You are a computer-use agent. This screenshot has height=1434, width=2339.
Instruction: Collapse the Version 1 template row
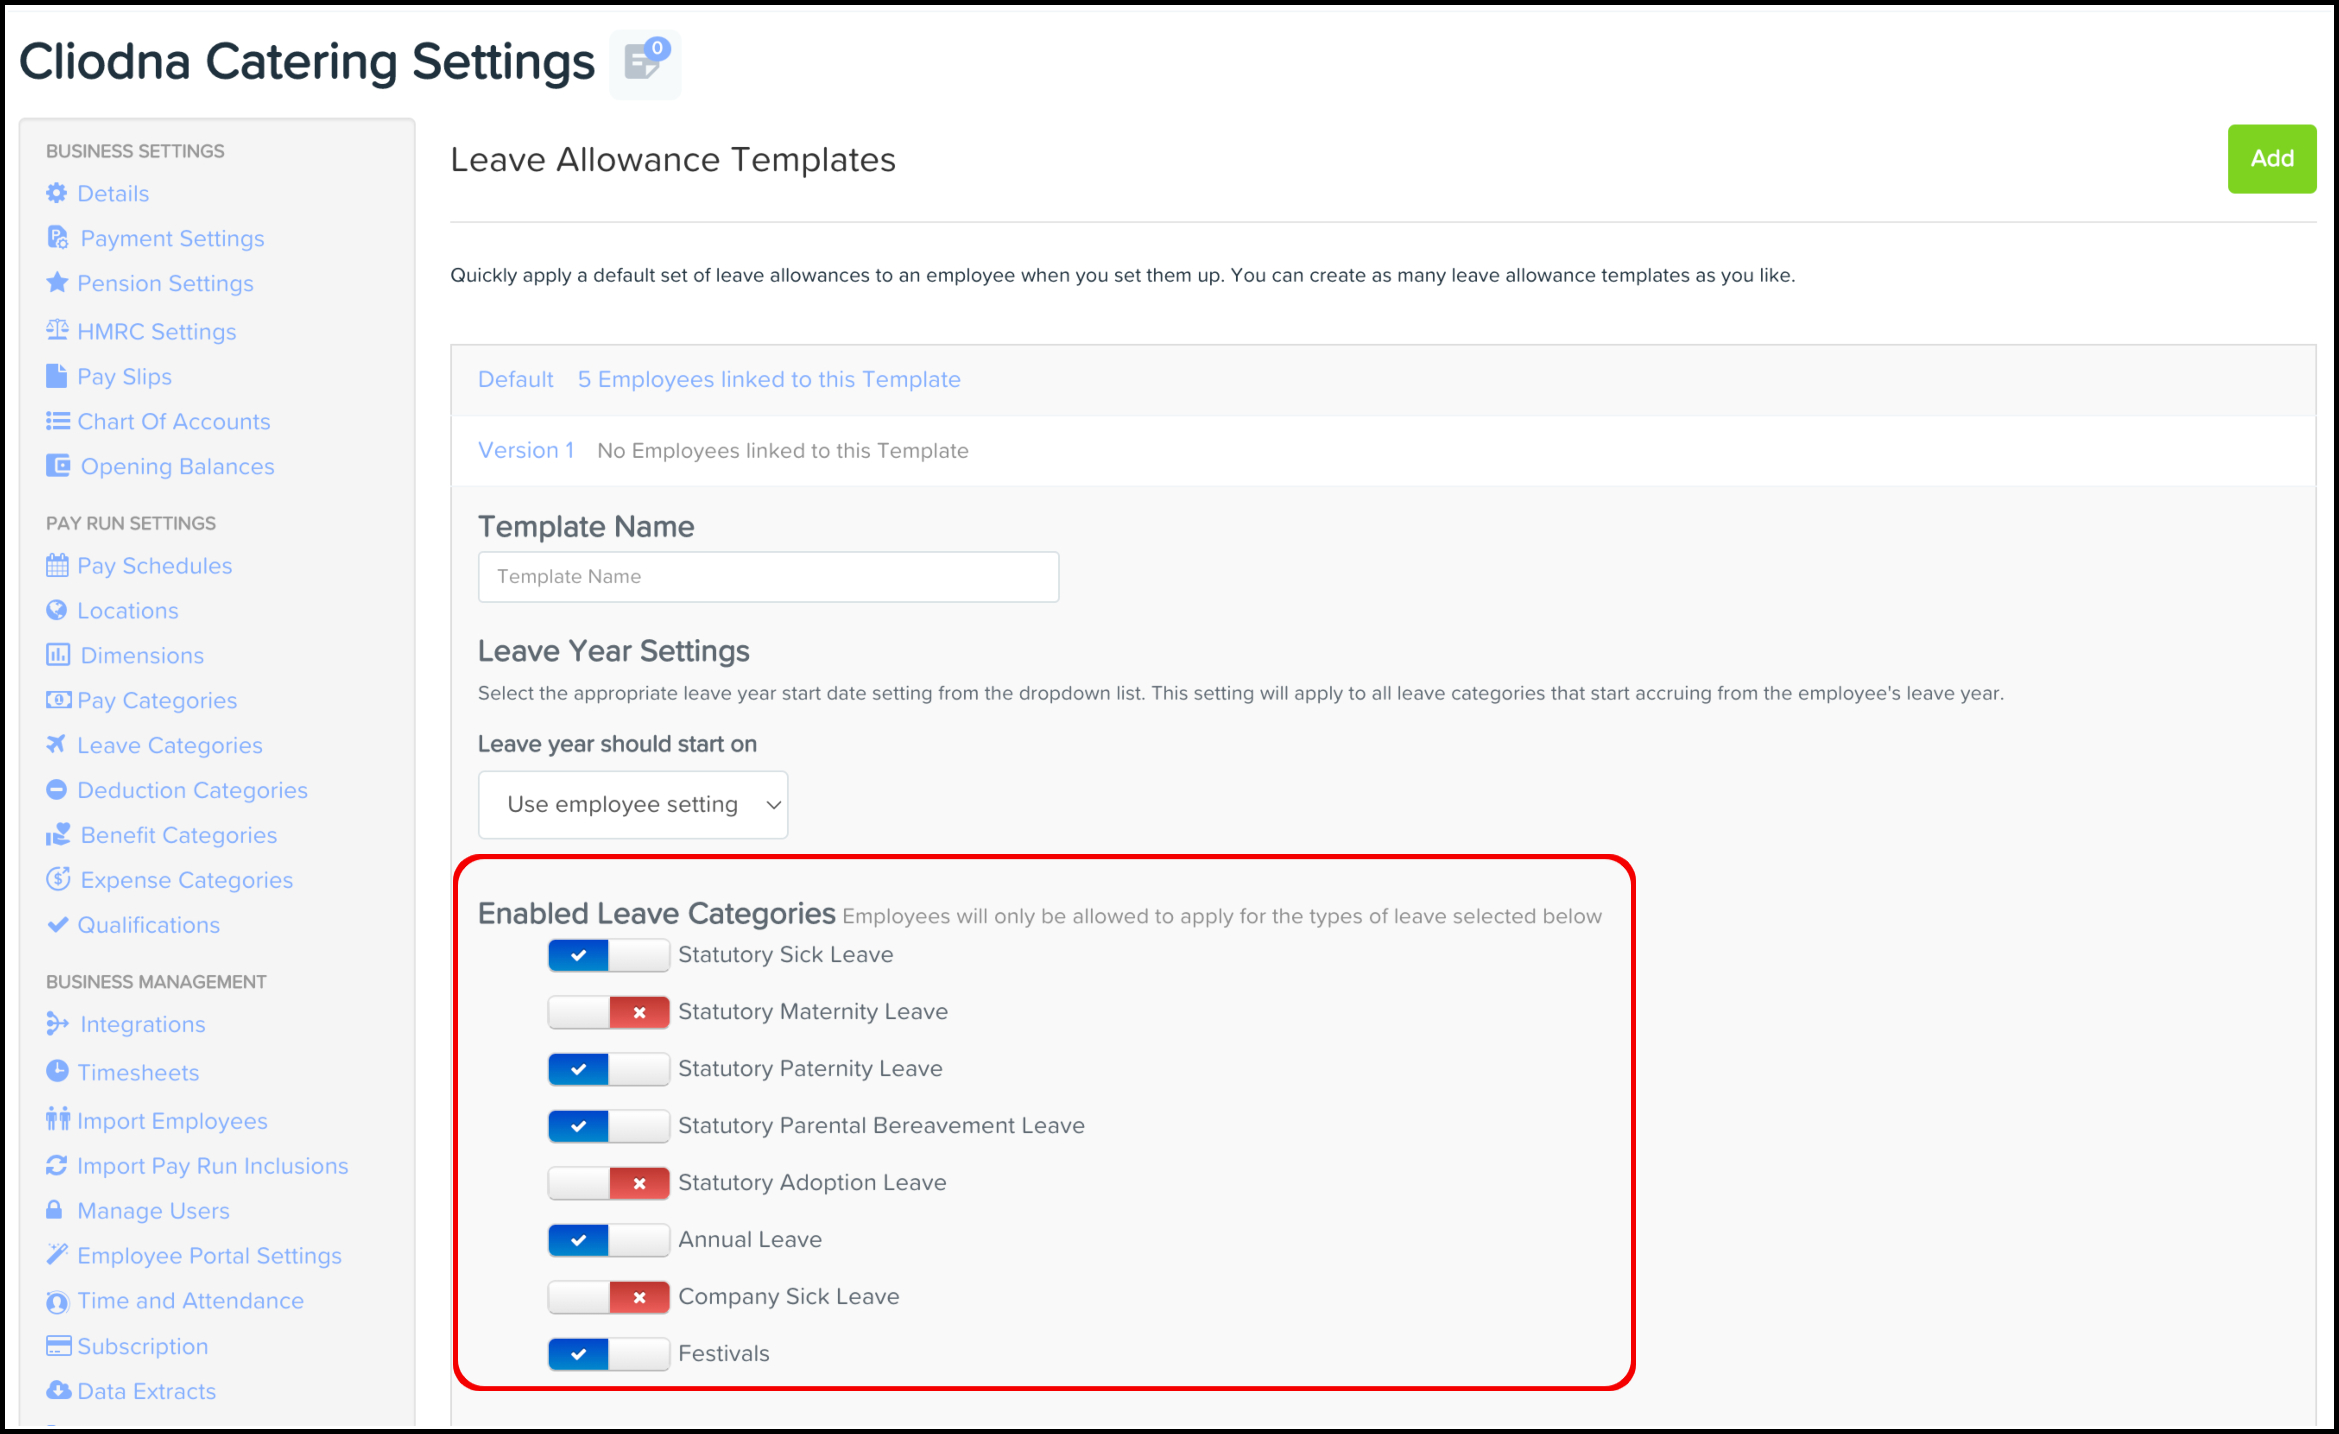[526, 450]
